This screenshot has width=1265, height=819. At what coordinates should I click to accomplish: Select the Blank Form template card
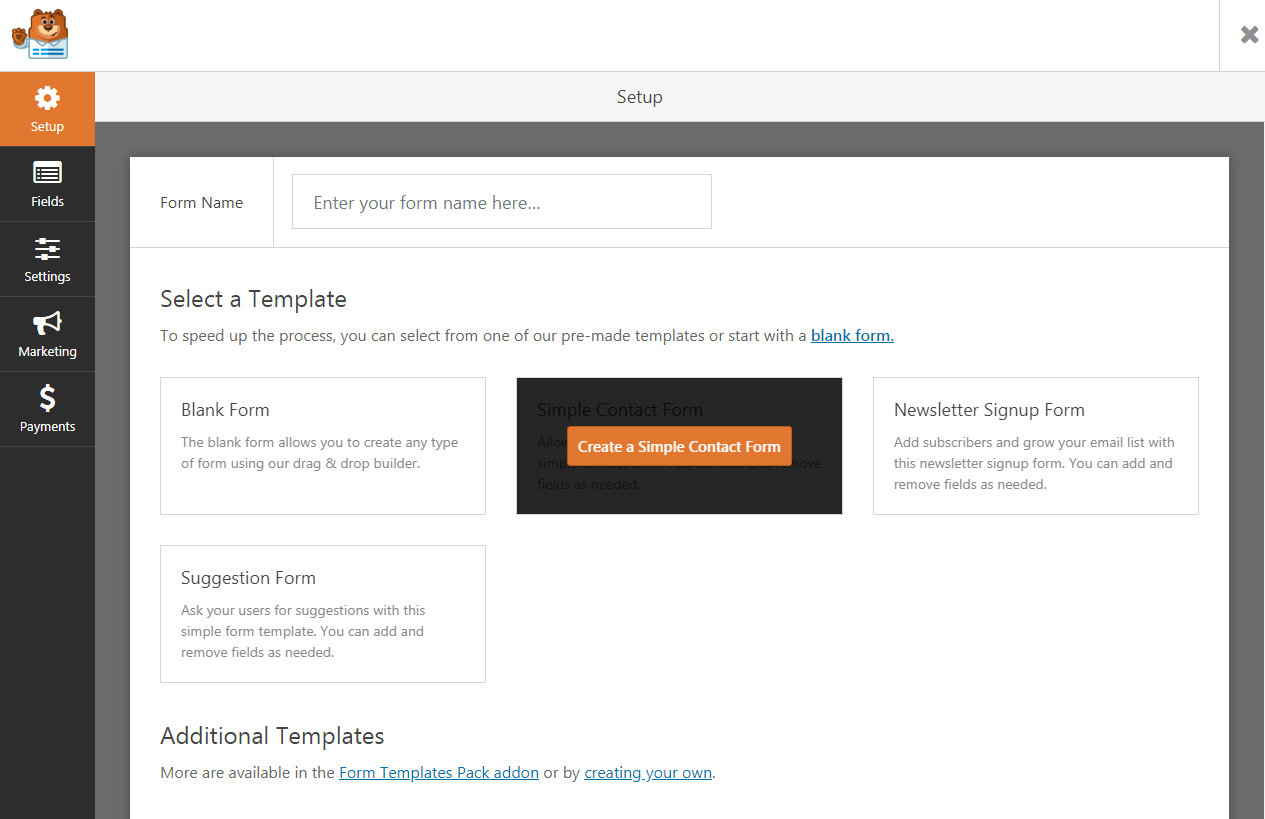point(323,446)
